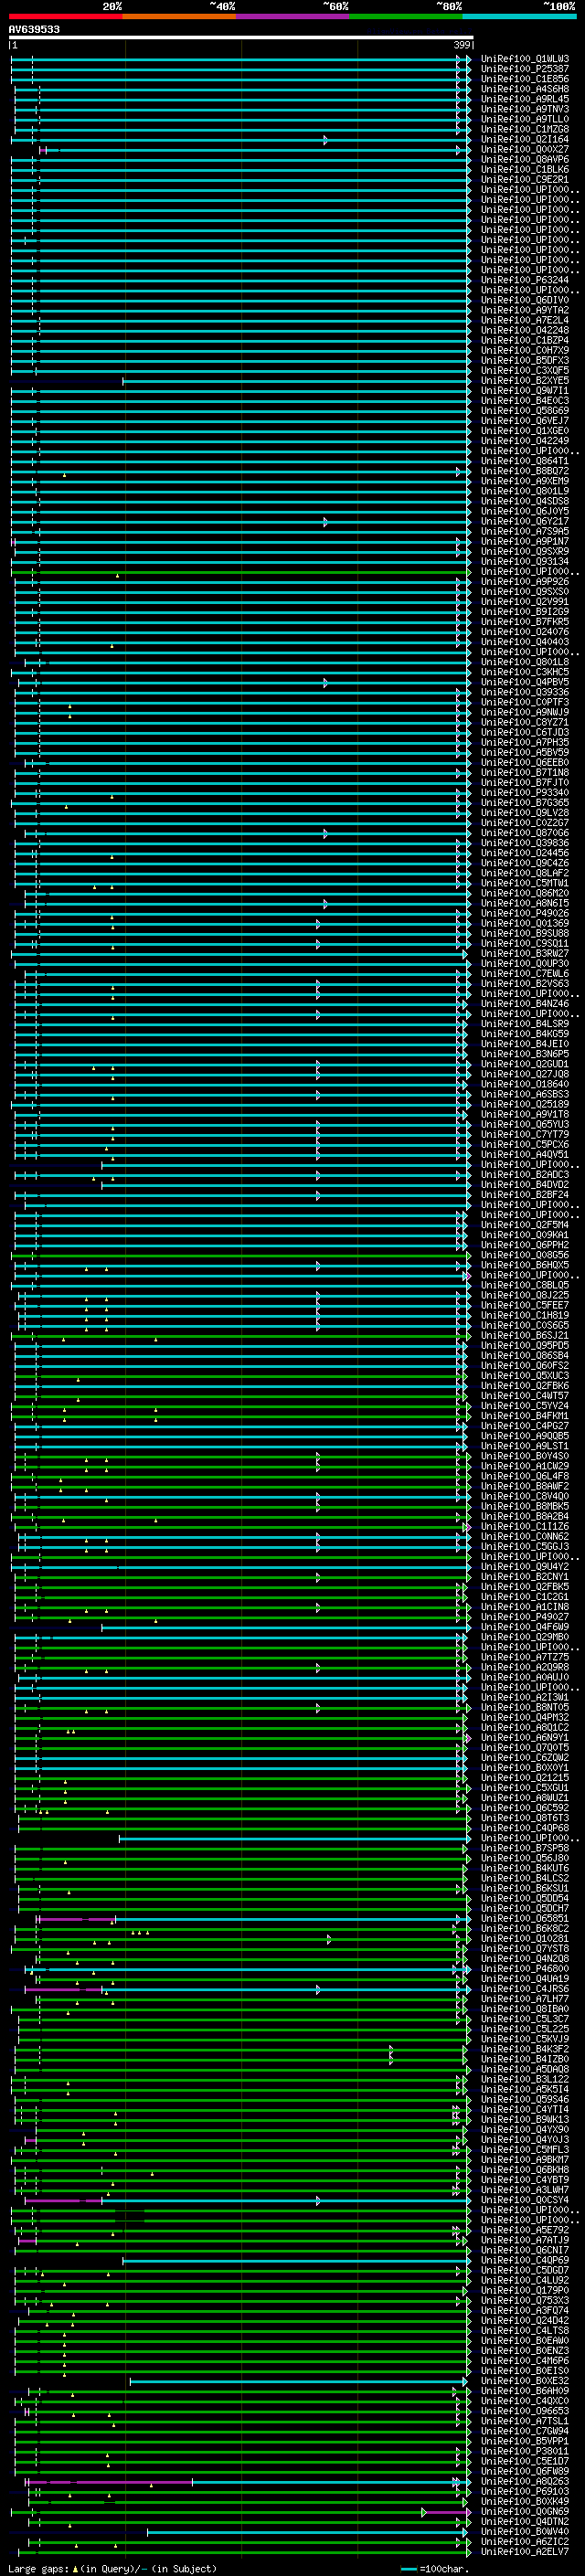585x2576 pixels.
Task: Select label UniRef100_Q09KA1
Action: tap(525, 1234)
